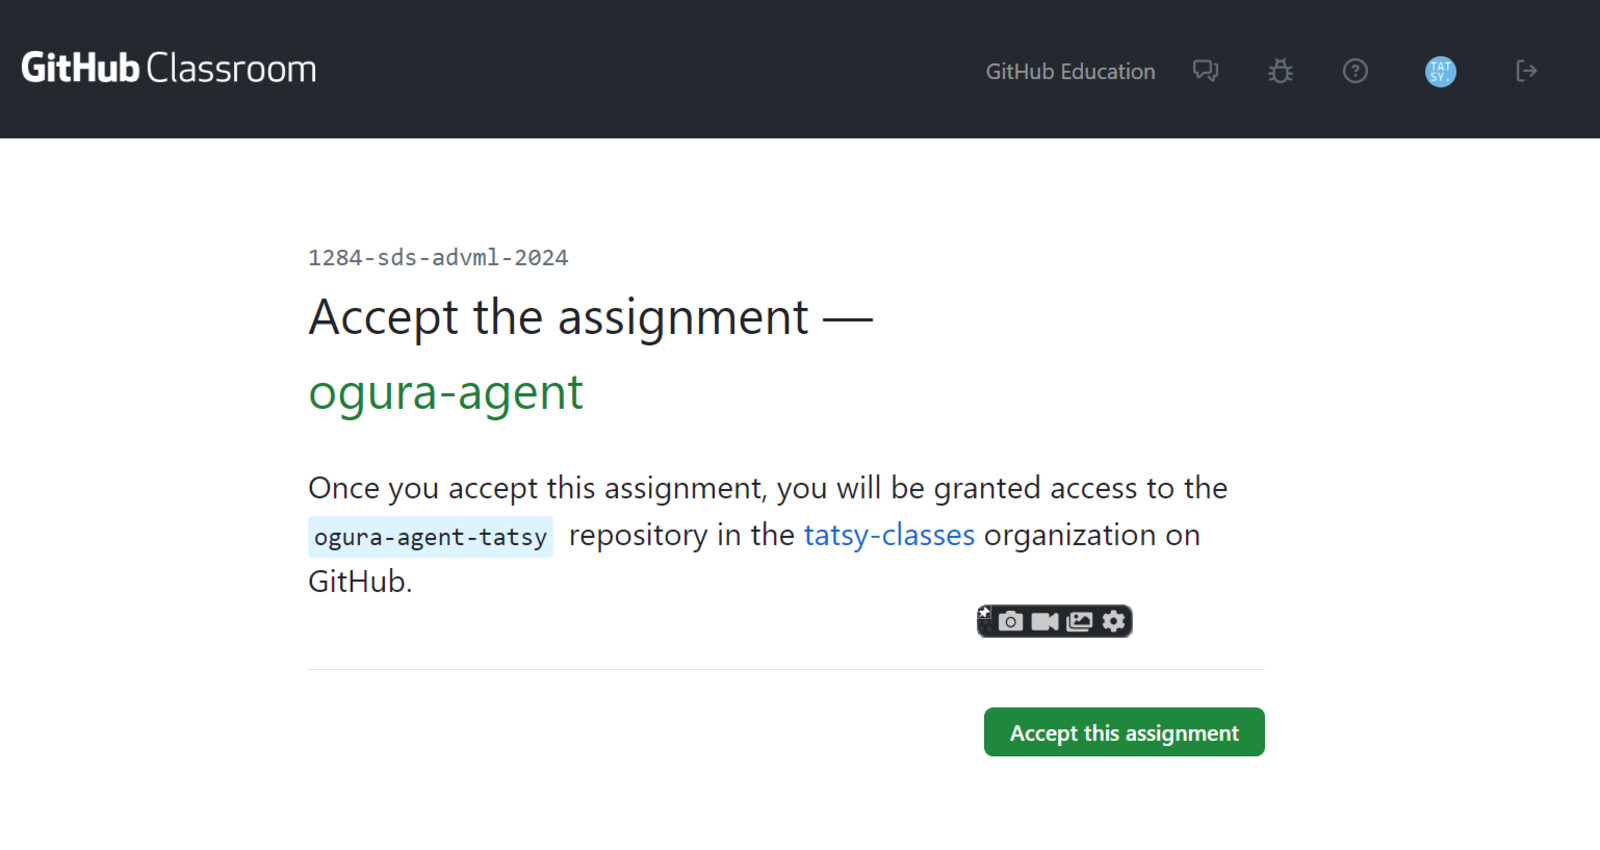Click the "Once you accept this assignment" paragraph

pos(768,535)
